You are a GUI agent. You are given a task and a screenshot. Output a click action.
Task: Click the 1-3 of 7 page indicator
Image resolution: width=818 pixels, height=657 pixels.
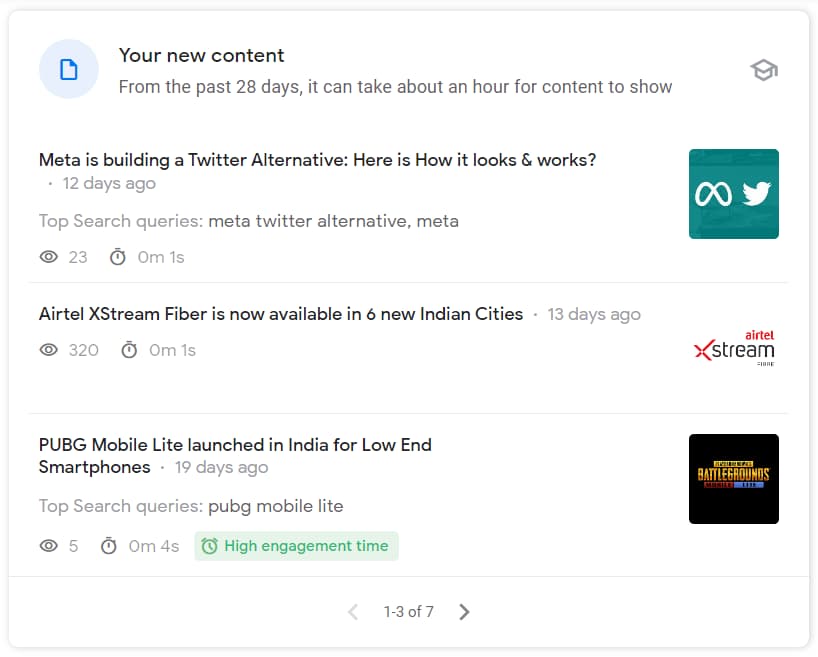[x=408, y=612]
